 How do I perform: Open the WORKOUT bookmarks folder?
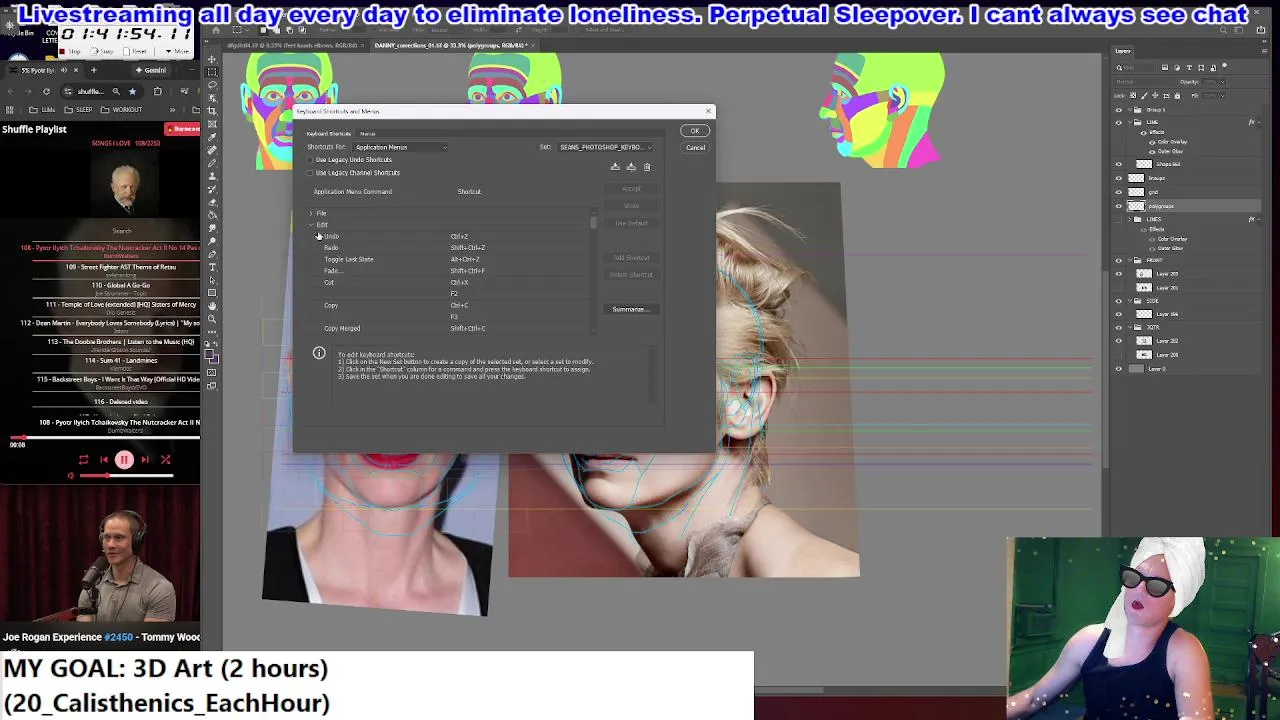[x=121, y=110]
